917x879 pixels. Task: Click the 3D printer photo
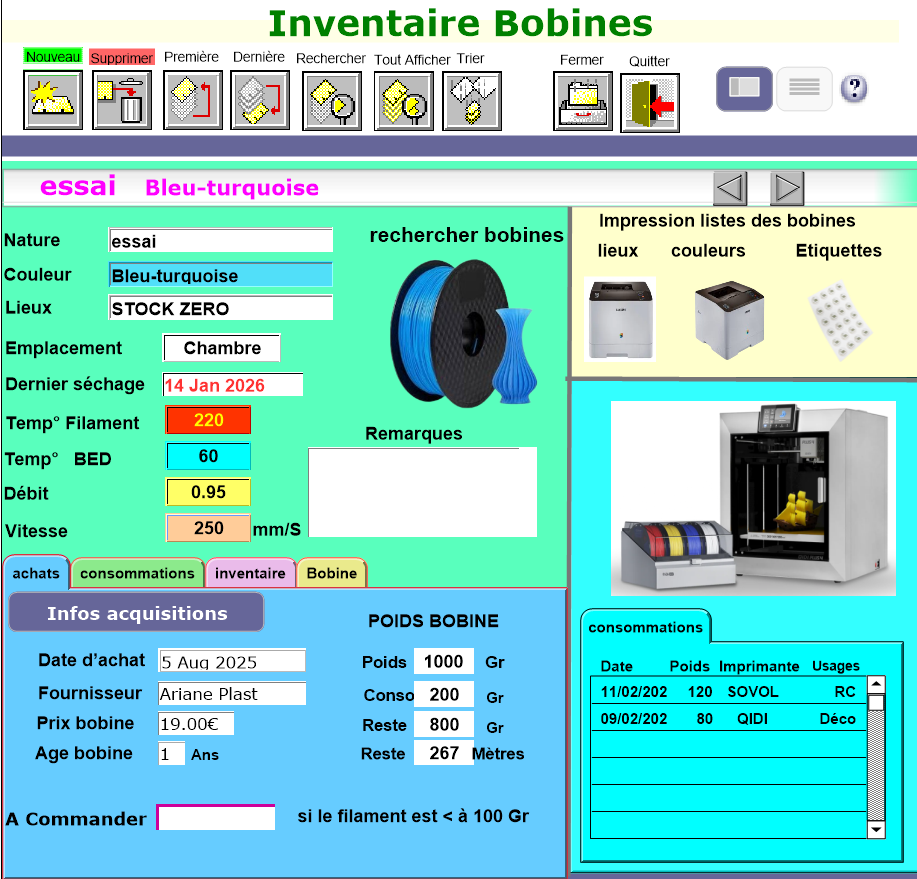pyautogui.click(x=753, y=498)
